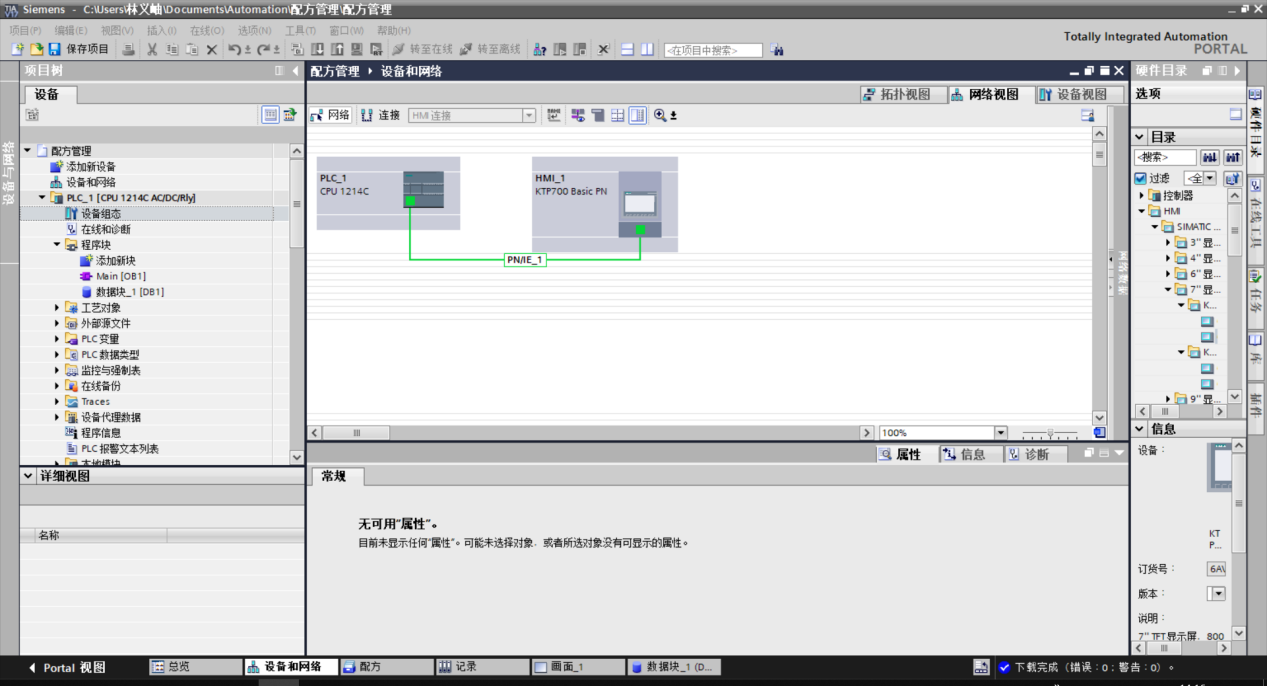Collapse the PLC_1 tree node
This screenshot has height=686, width=1267.
click(42, 198)
